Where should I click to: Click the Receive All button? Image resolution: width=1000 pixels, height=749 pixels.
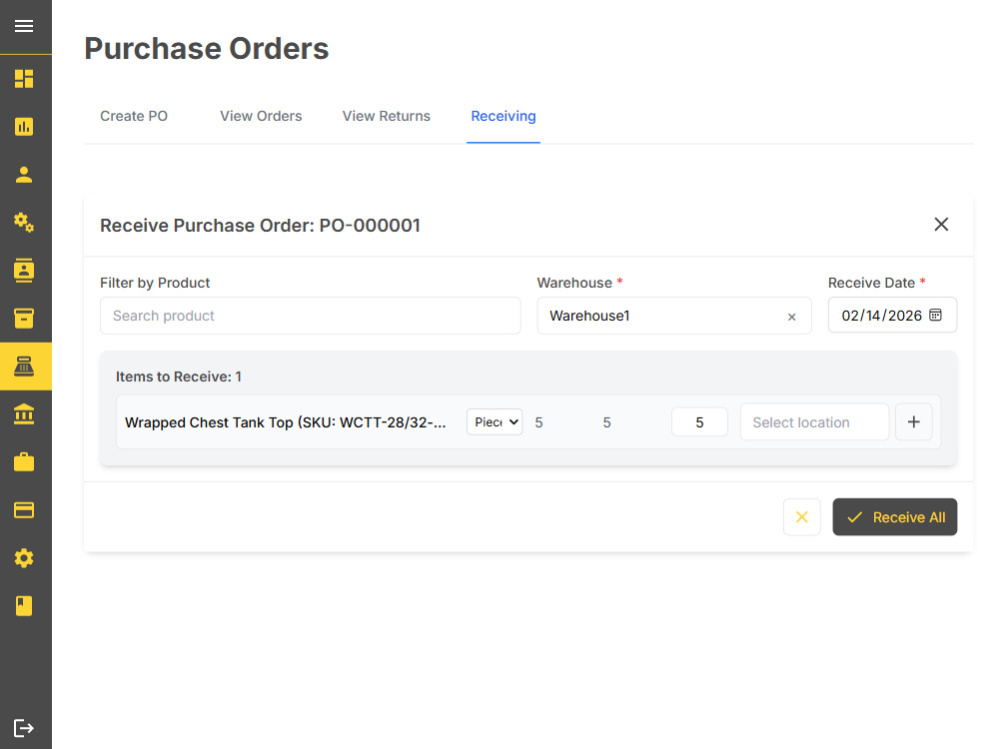(x=894, y=517)
